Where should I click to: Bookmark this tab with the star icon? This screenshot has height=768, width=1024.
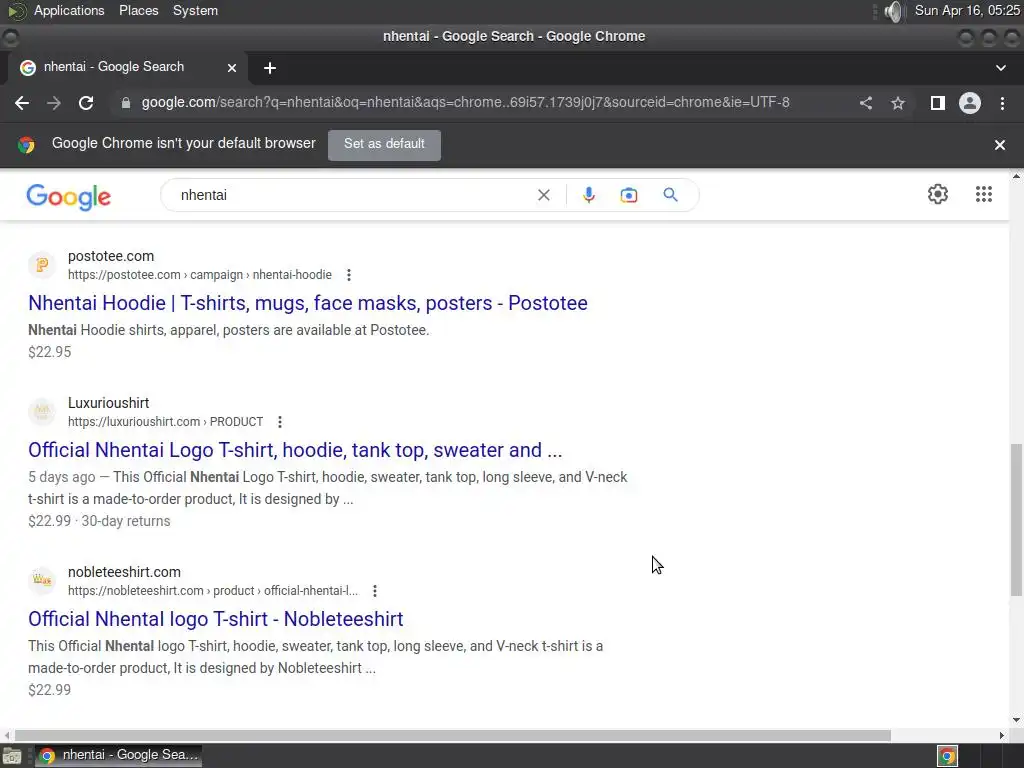tap(898, 103)
